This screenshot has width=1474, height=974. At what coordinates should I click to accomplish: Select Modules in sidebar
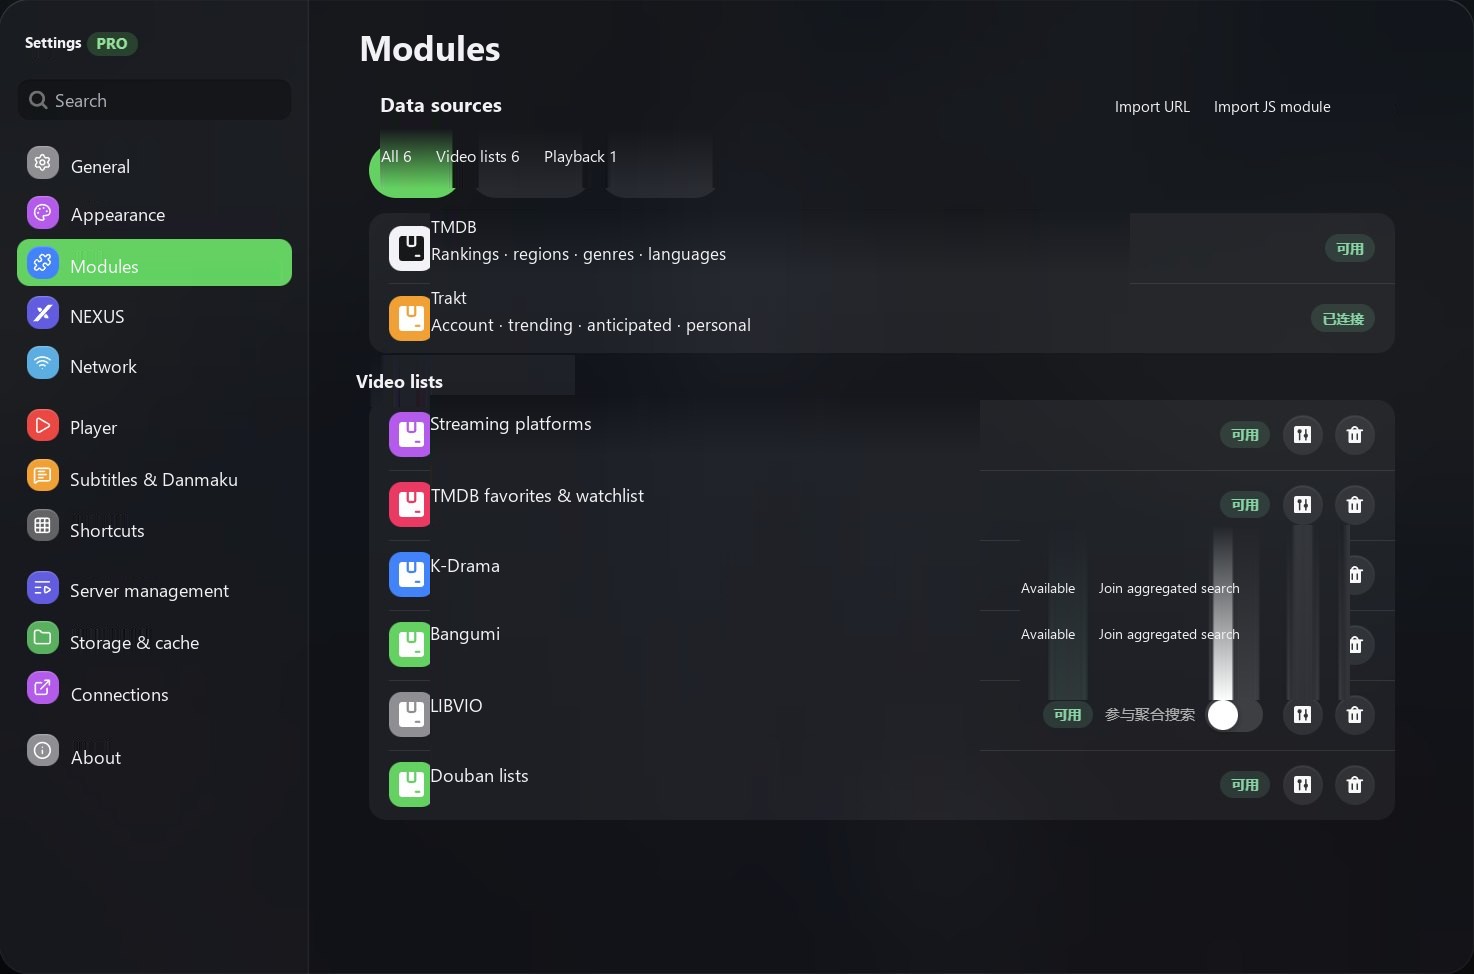[154, 263]
